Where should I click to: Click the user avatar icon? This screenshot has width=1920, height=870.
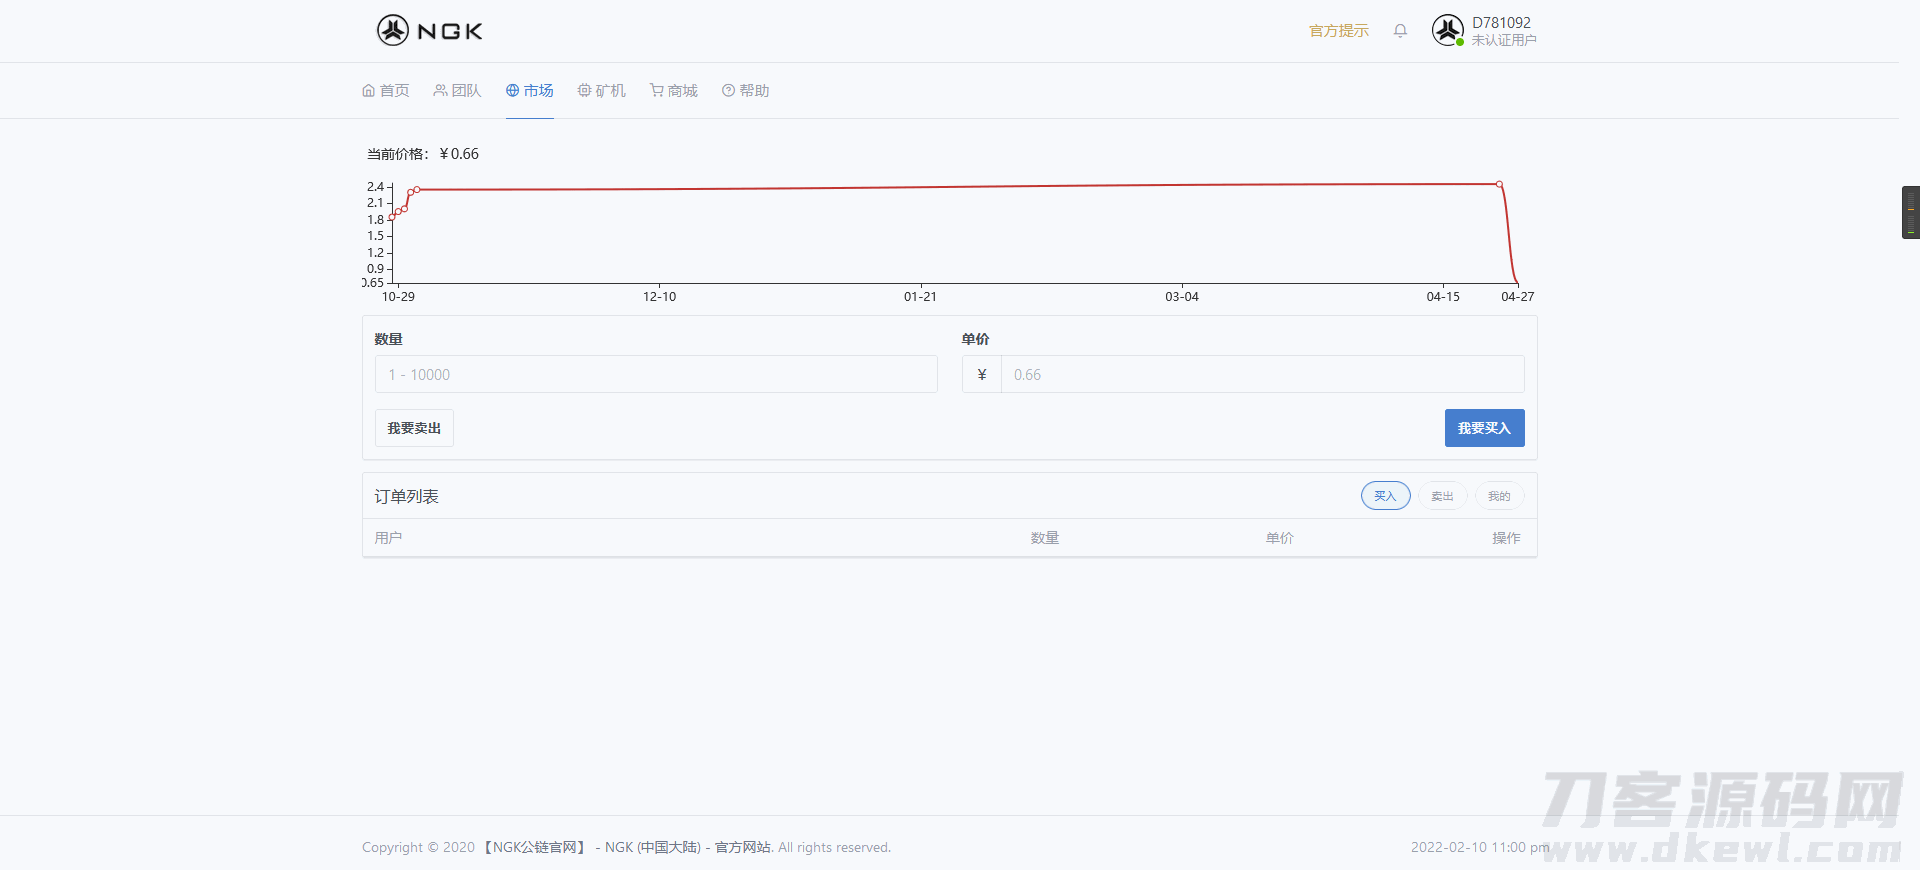pos(1447,31)
